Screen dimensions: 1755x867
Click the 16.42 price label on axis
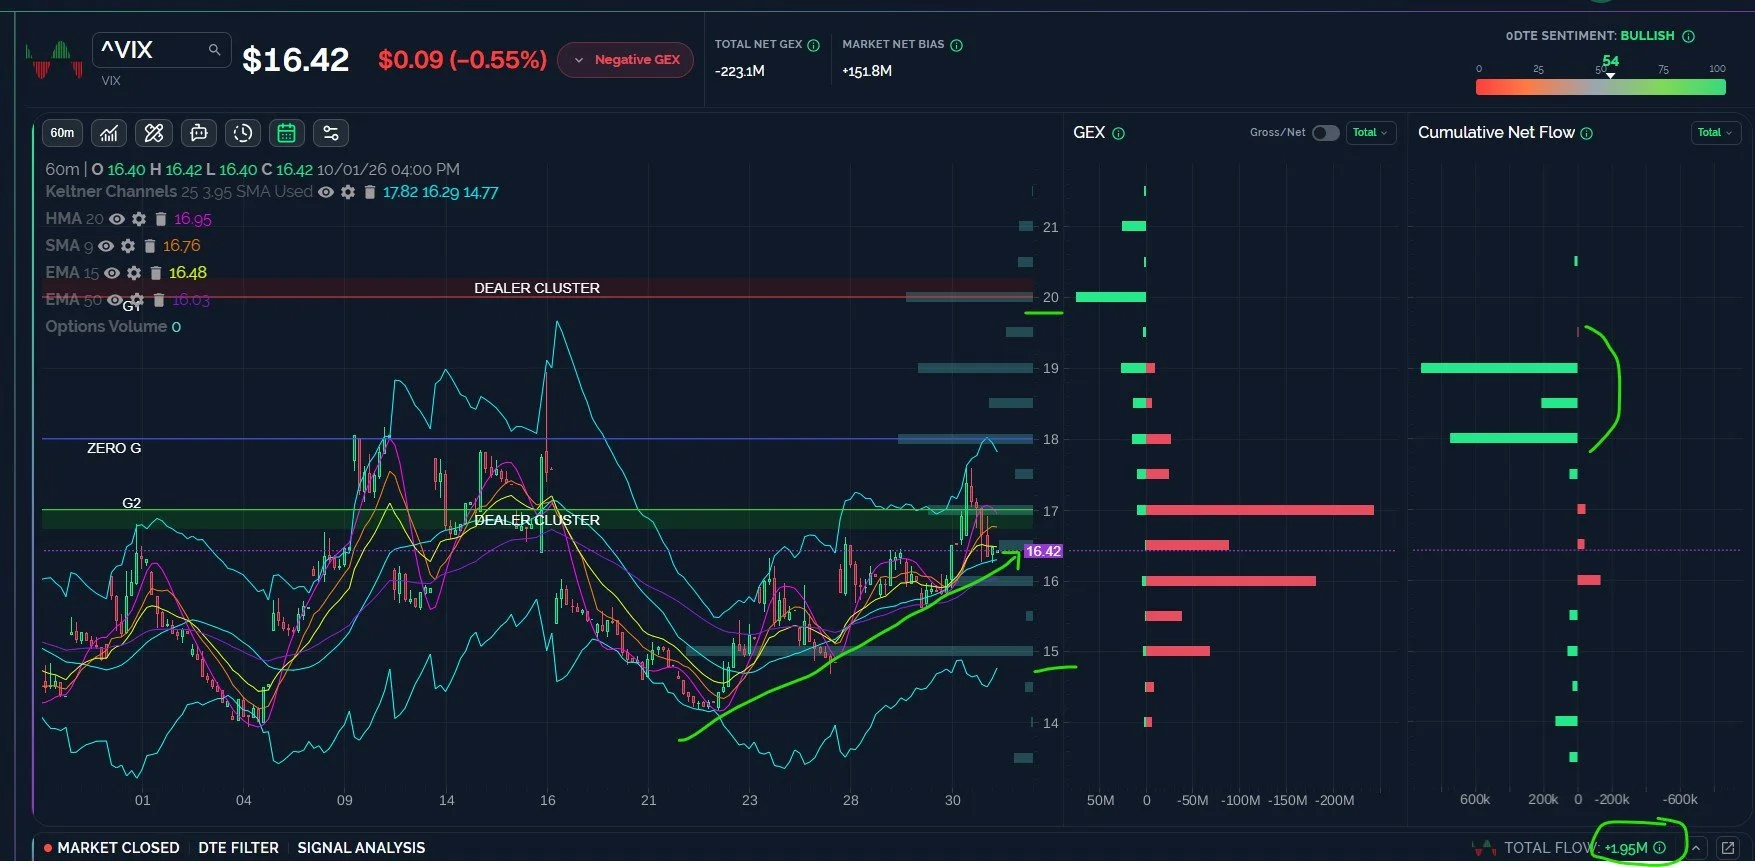click(1043, 551)
